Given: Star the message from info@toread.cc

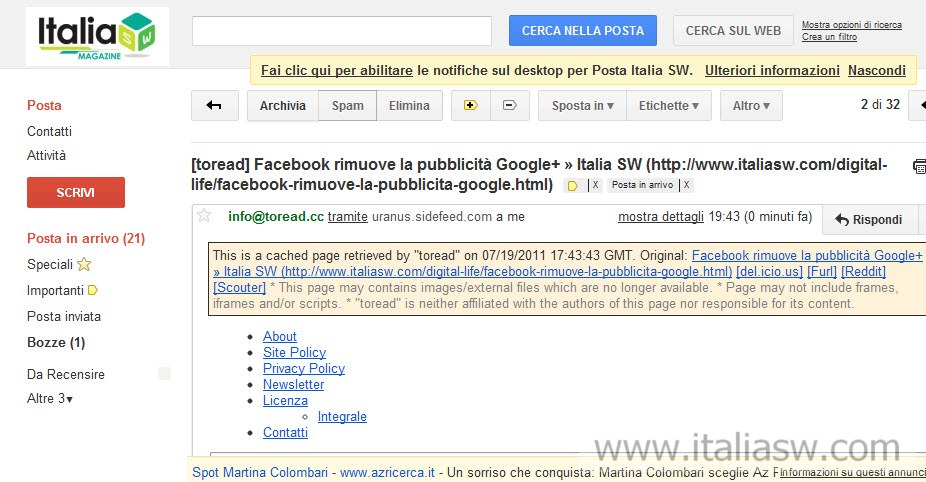Looking at the screenshot, I should pyautogui.click(x=204, y=216).
